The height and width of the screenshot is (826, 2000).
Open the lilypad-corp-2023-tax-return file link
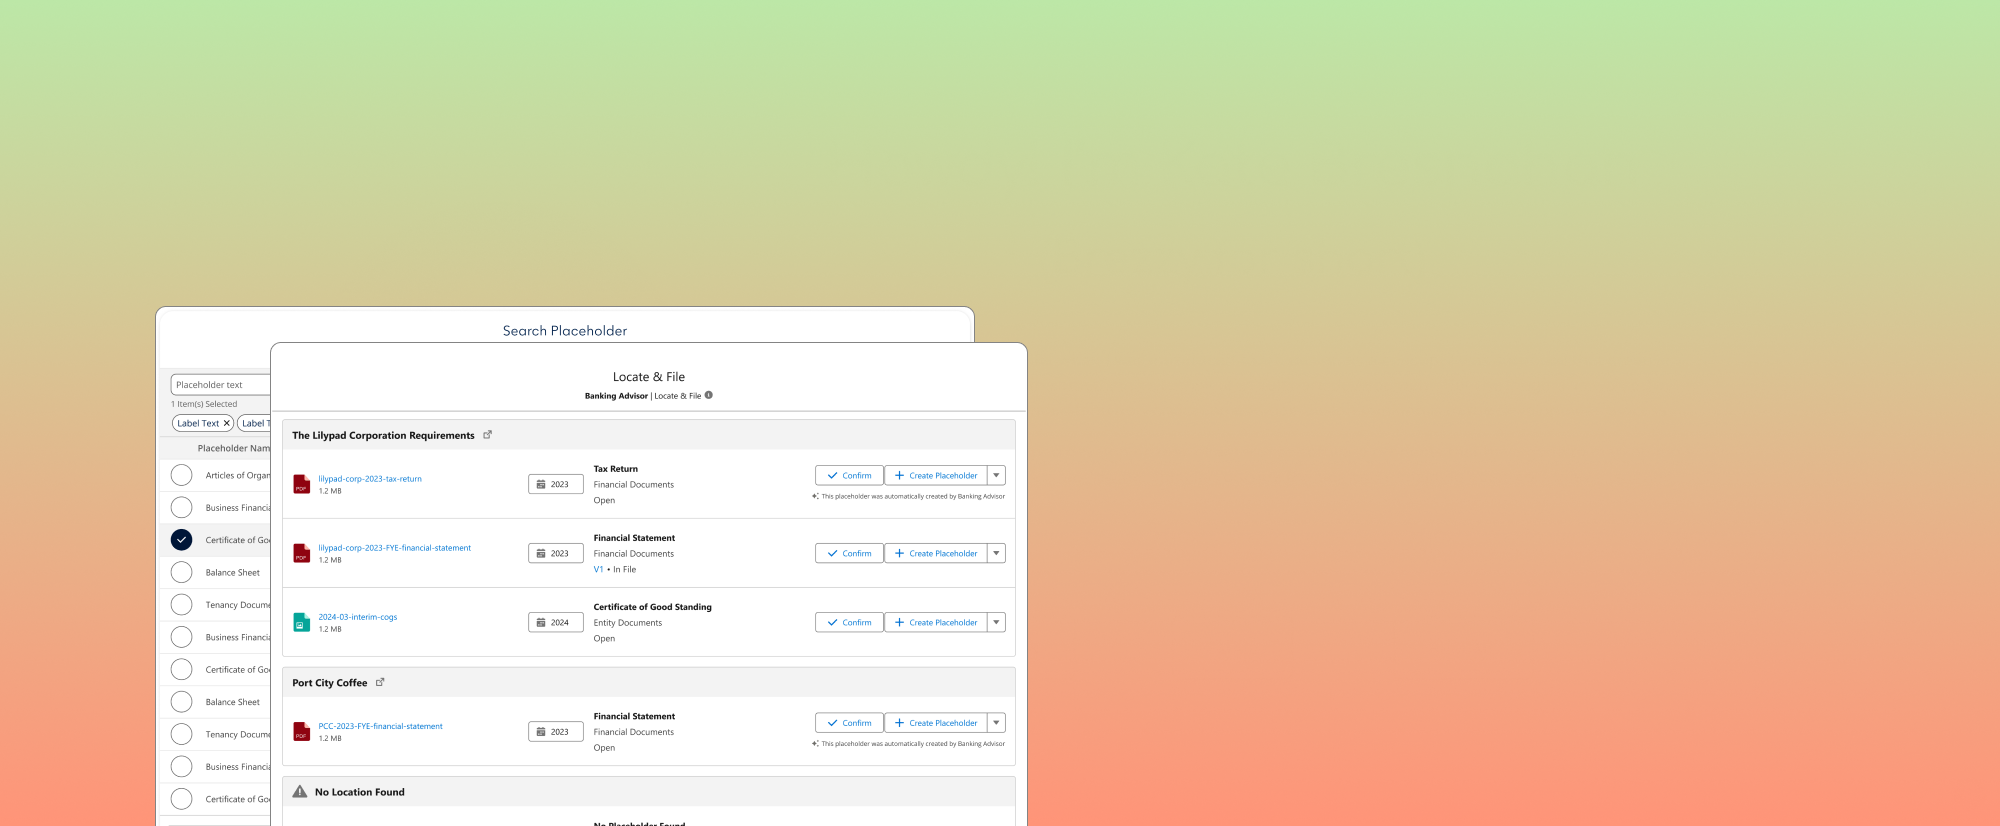point(370,479)
